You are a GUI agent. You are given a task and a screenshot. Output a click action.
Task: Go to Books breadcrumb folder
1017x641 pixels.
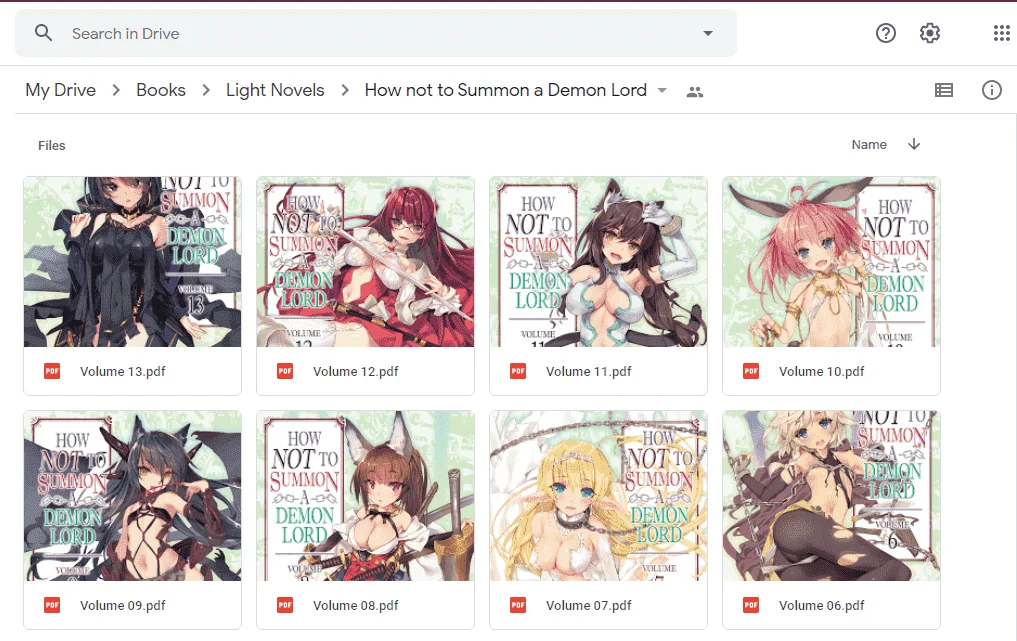point(161,90)
